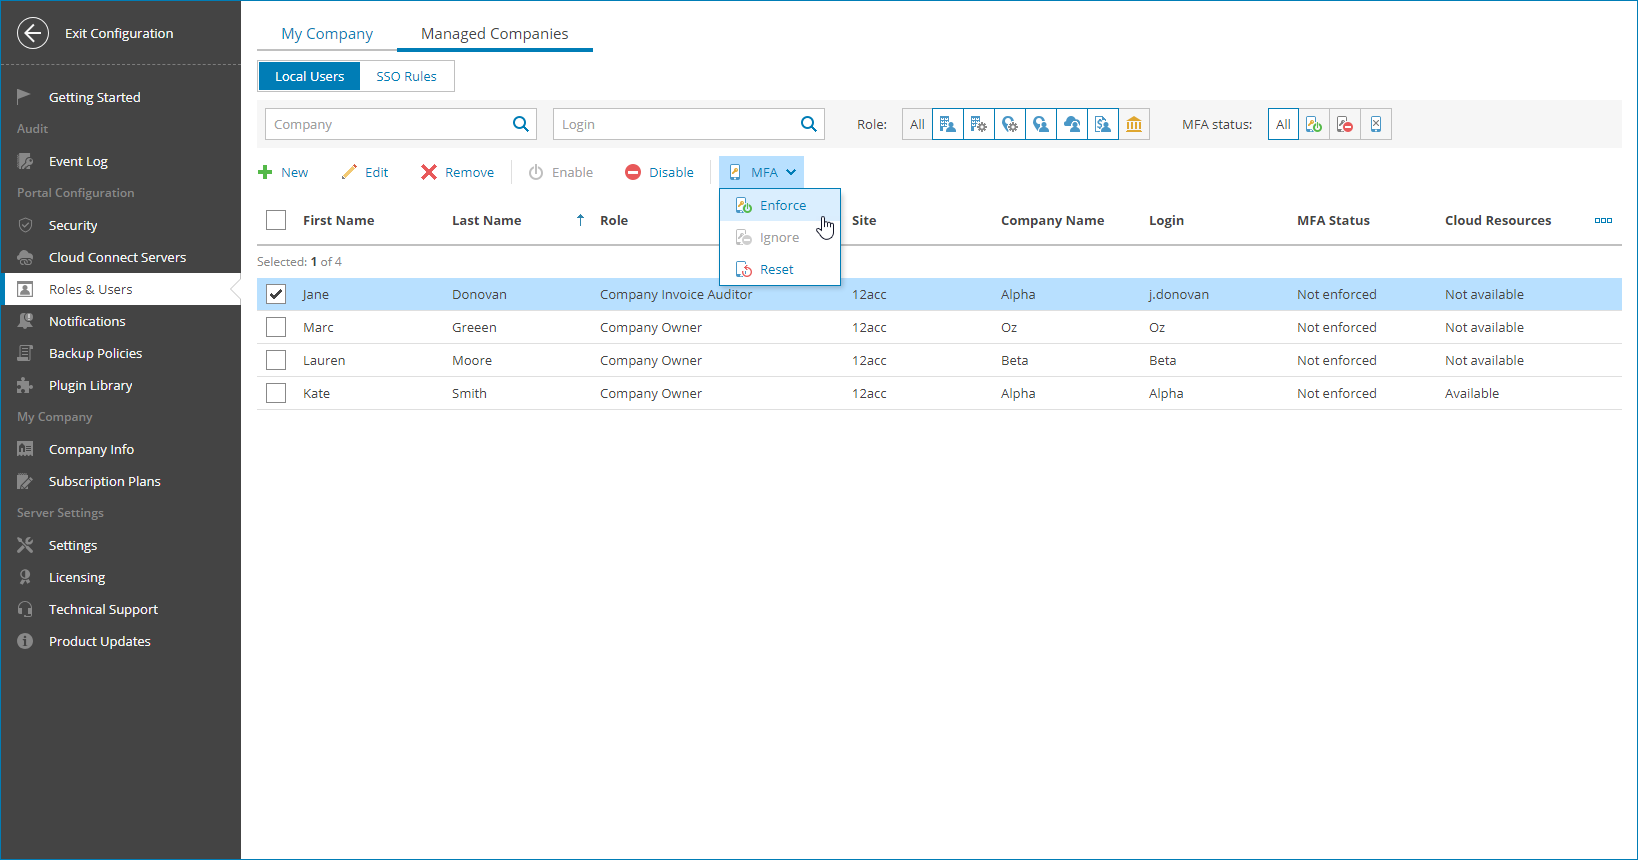Click the Enable button in toolbar
Image resolution: width=1638 pixels, height=860 pixels.
[x=561, y=172]
